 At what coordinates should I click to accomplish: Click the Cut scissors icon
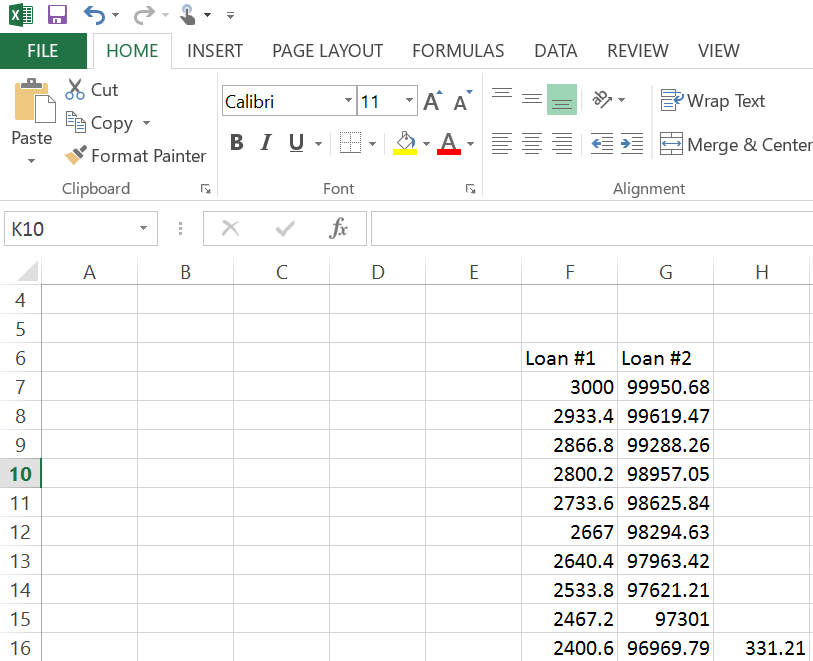[75, 90]
